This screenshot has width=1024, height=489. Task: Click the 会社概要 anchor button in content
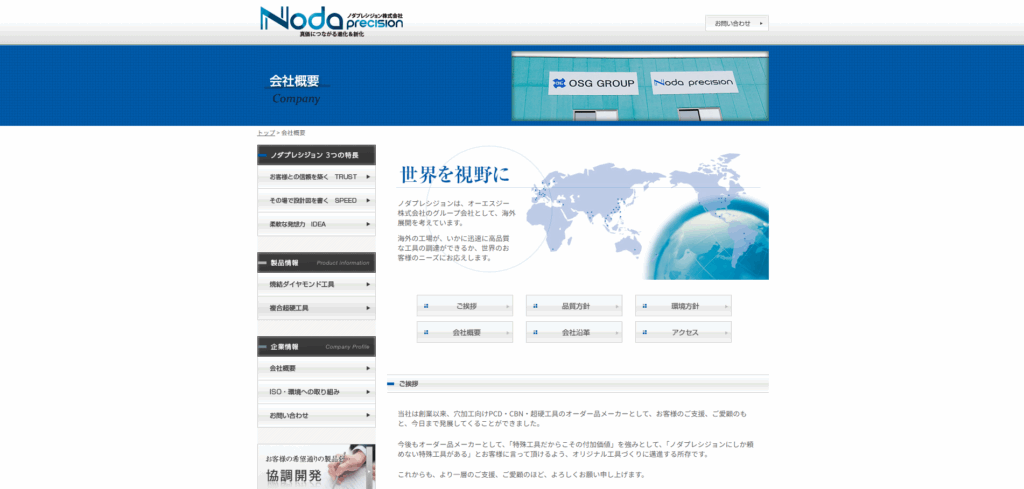(465, 332)
